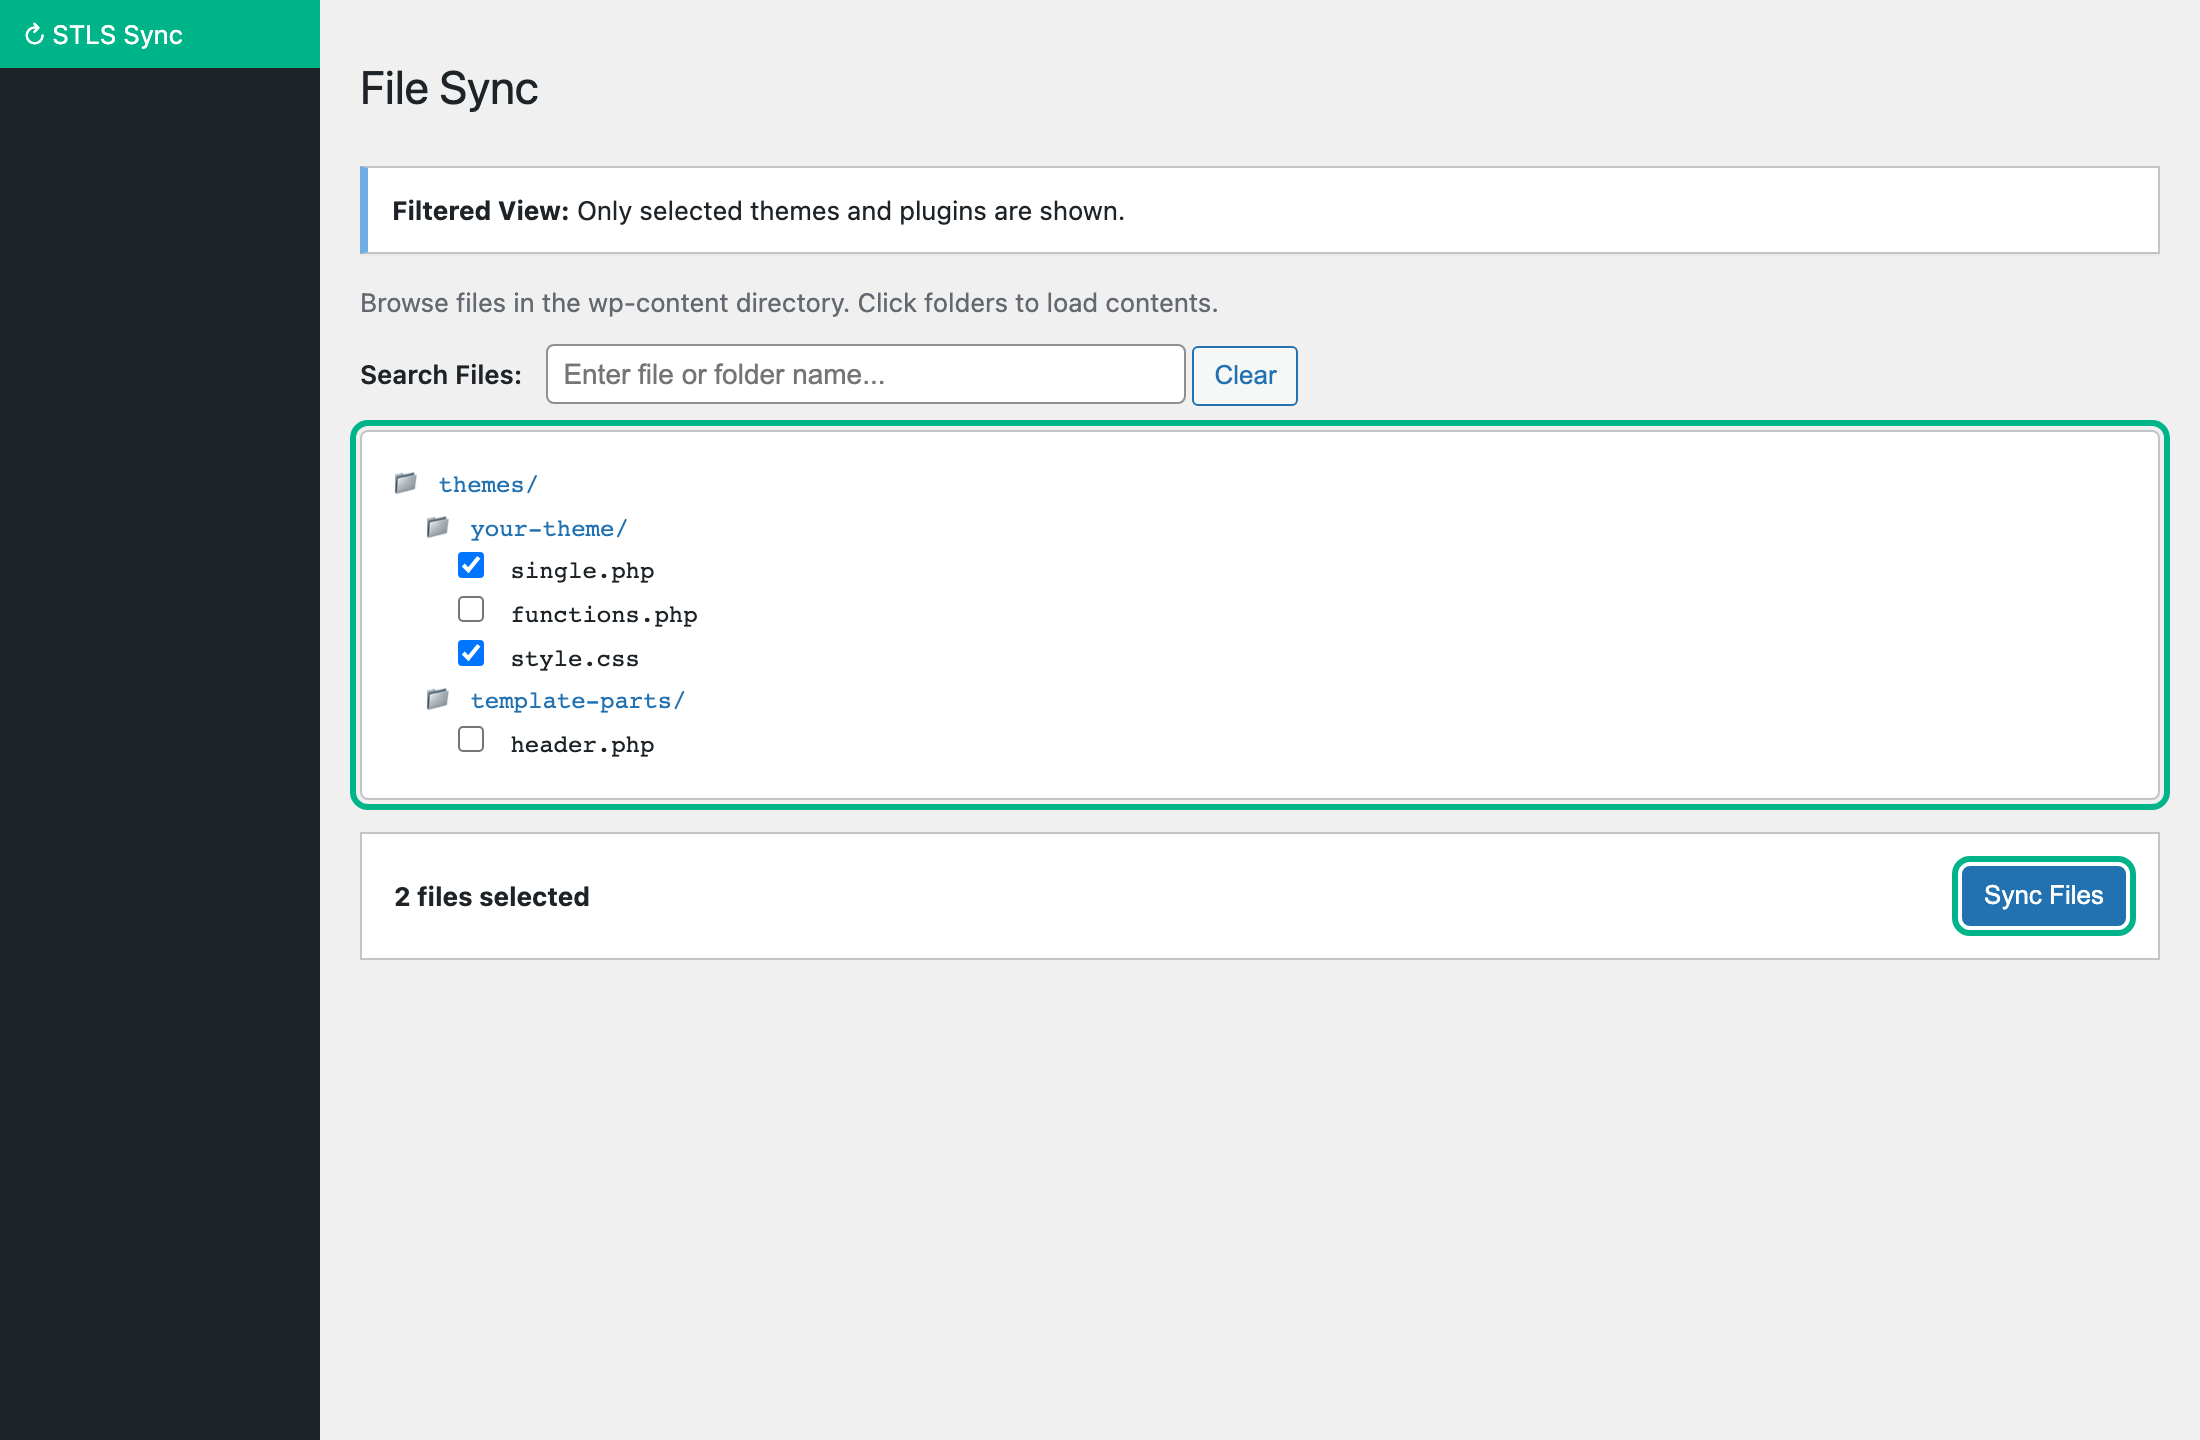Click the themes folder icon
This screenshot has height=1440, width=2200.
point(406,484)
